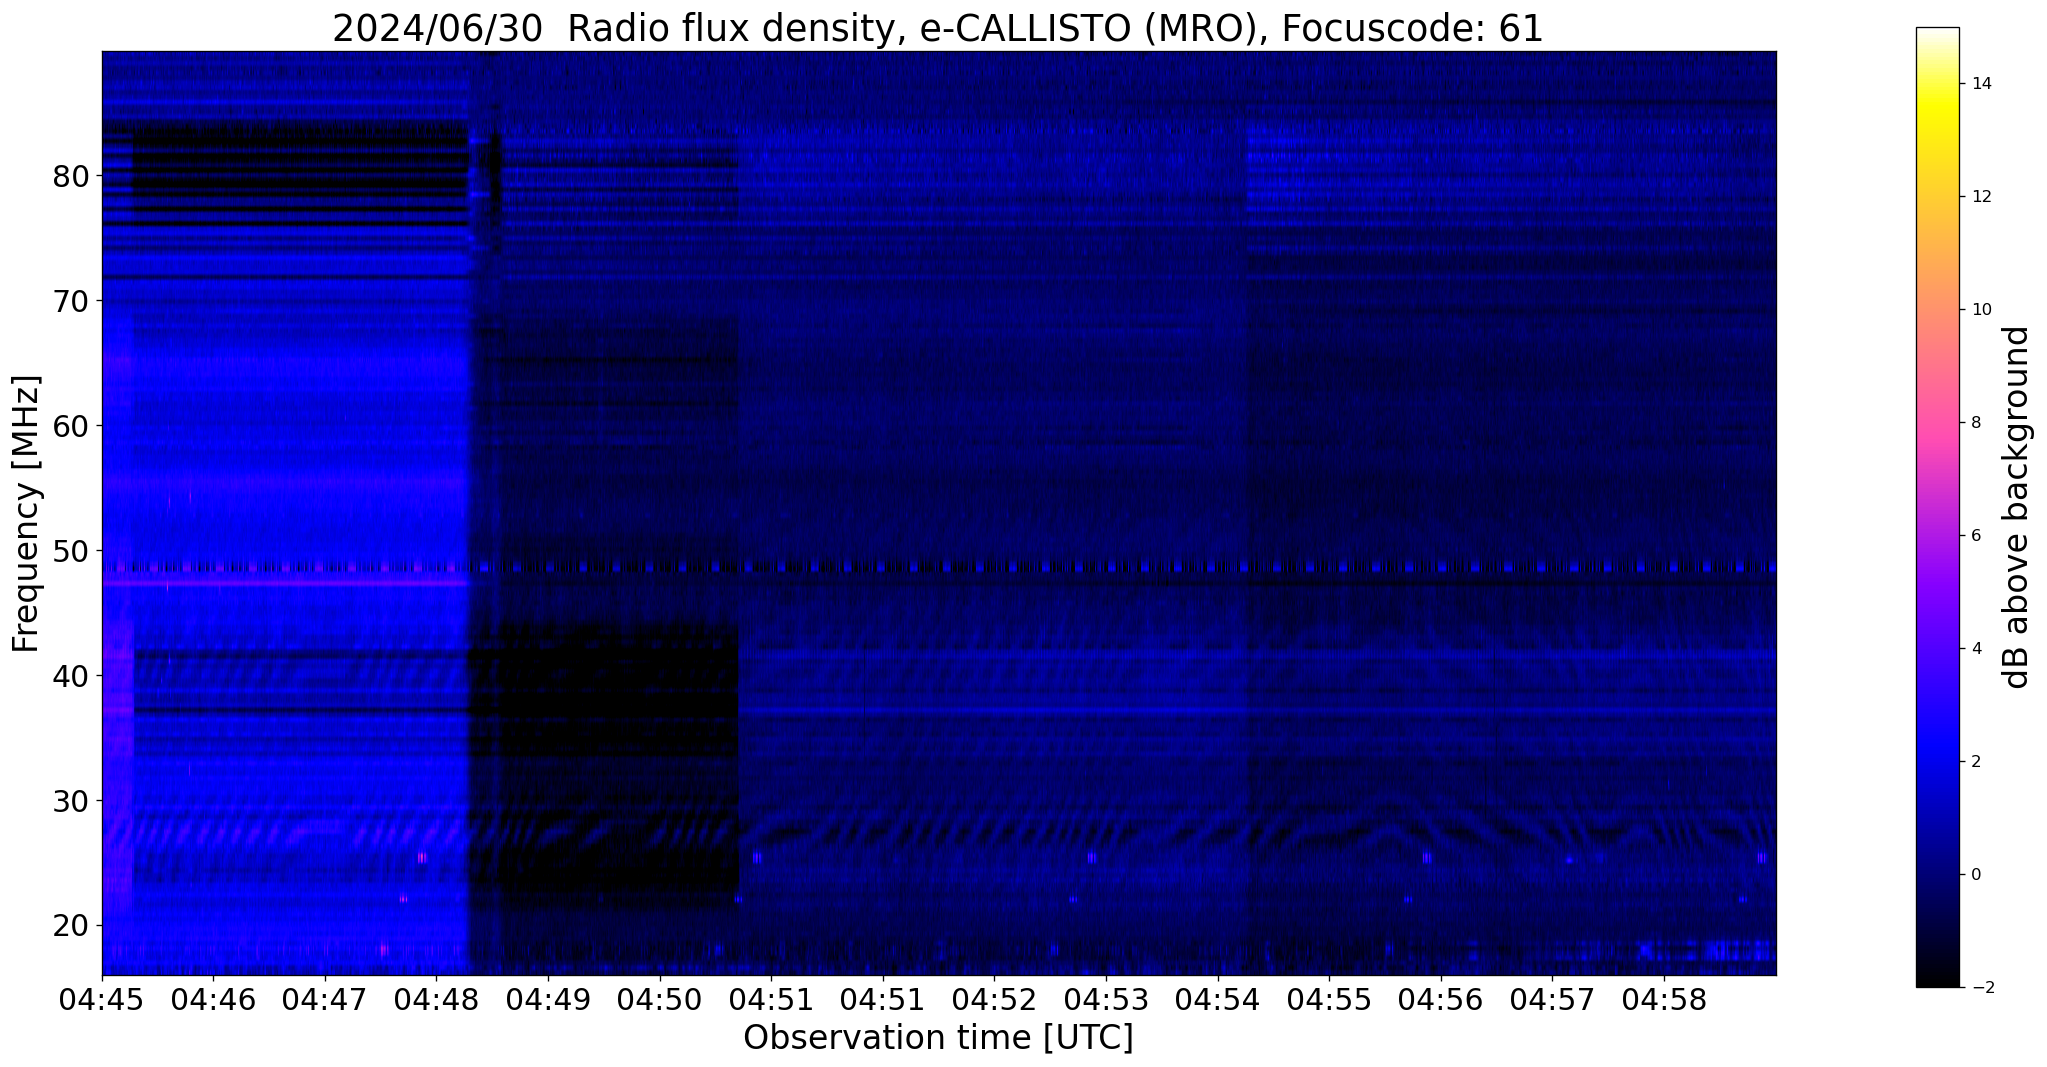Click the 04:52 time tick label

click(994, 1000)
